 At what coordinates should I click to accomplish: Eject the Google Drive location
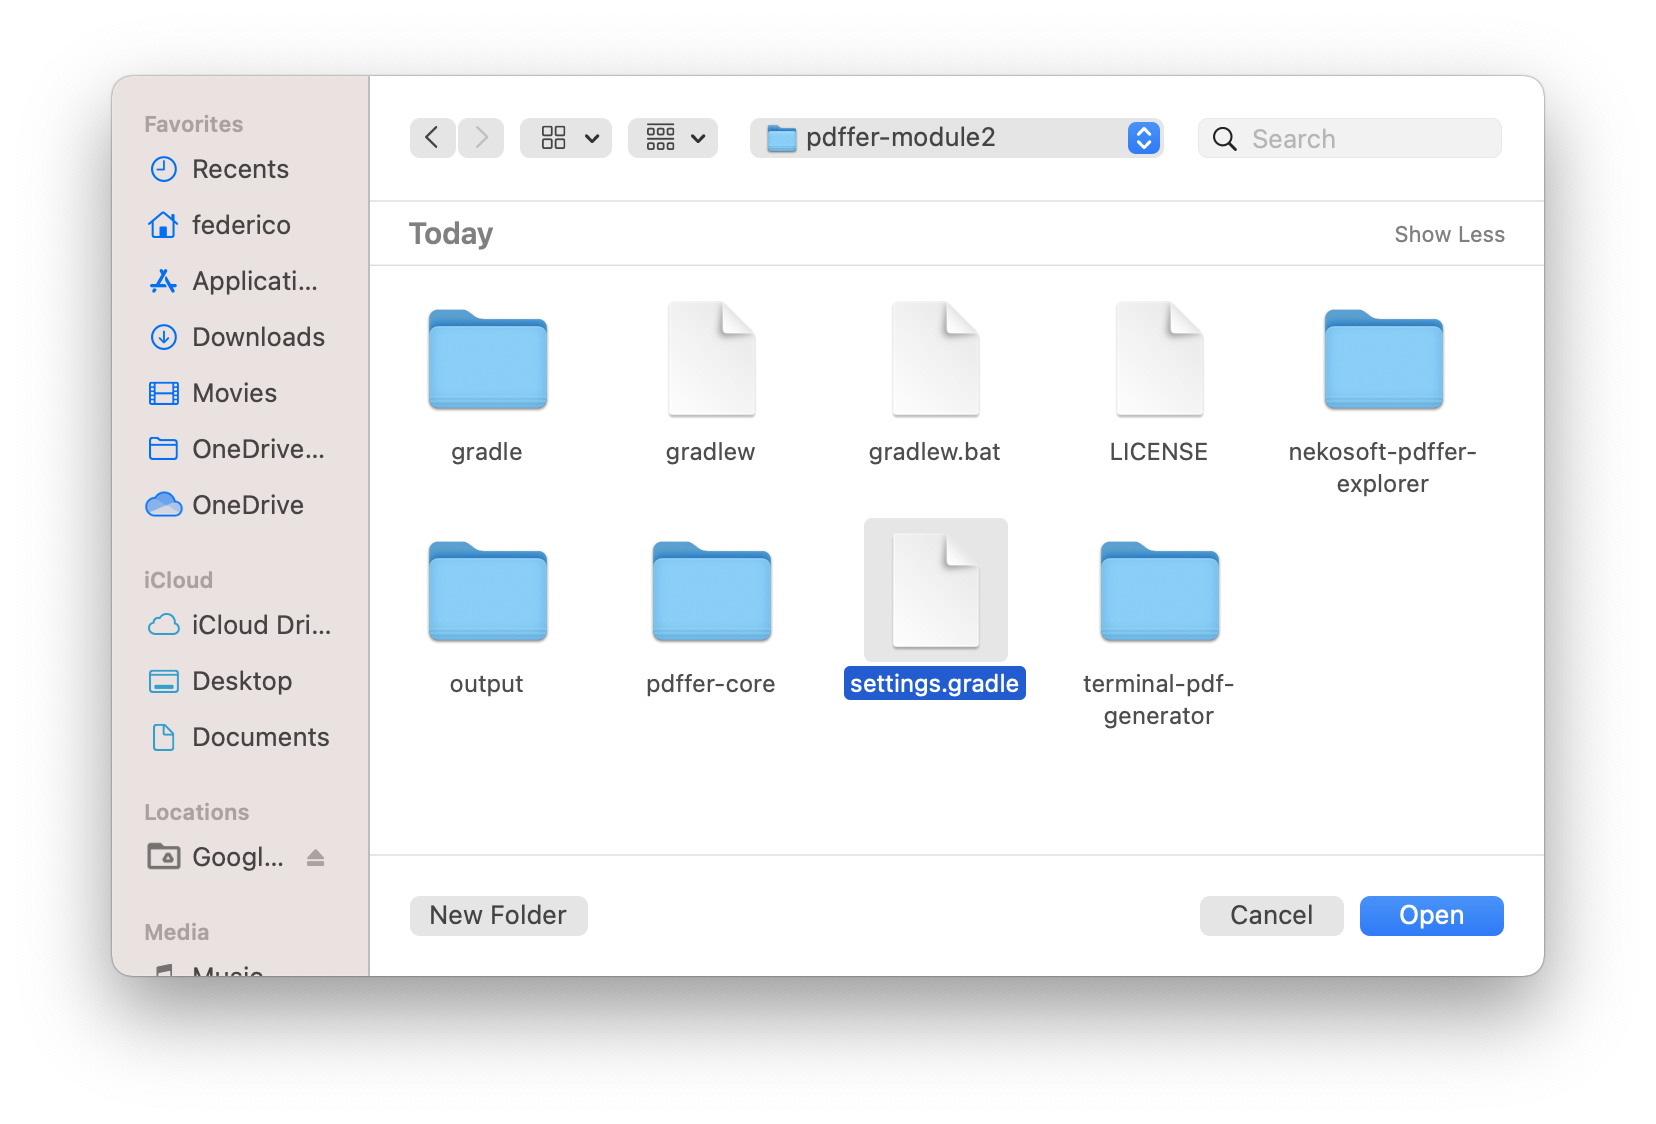coord(316,858)
